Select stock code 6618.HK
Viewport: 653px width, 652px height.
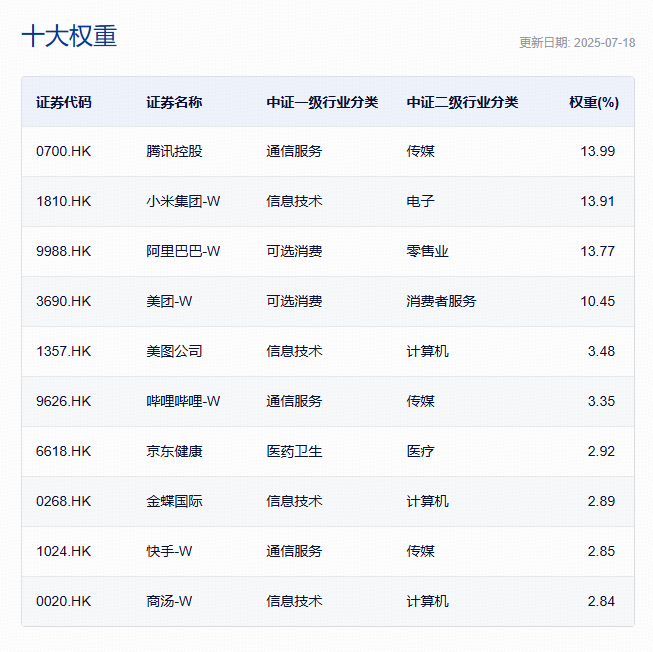63,451
